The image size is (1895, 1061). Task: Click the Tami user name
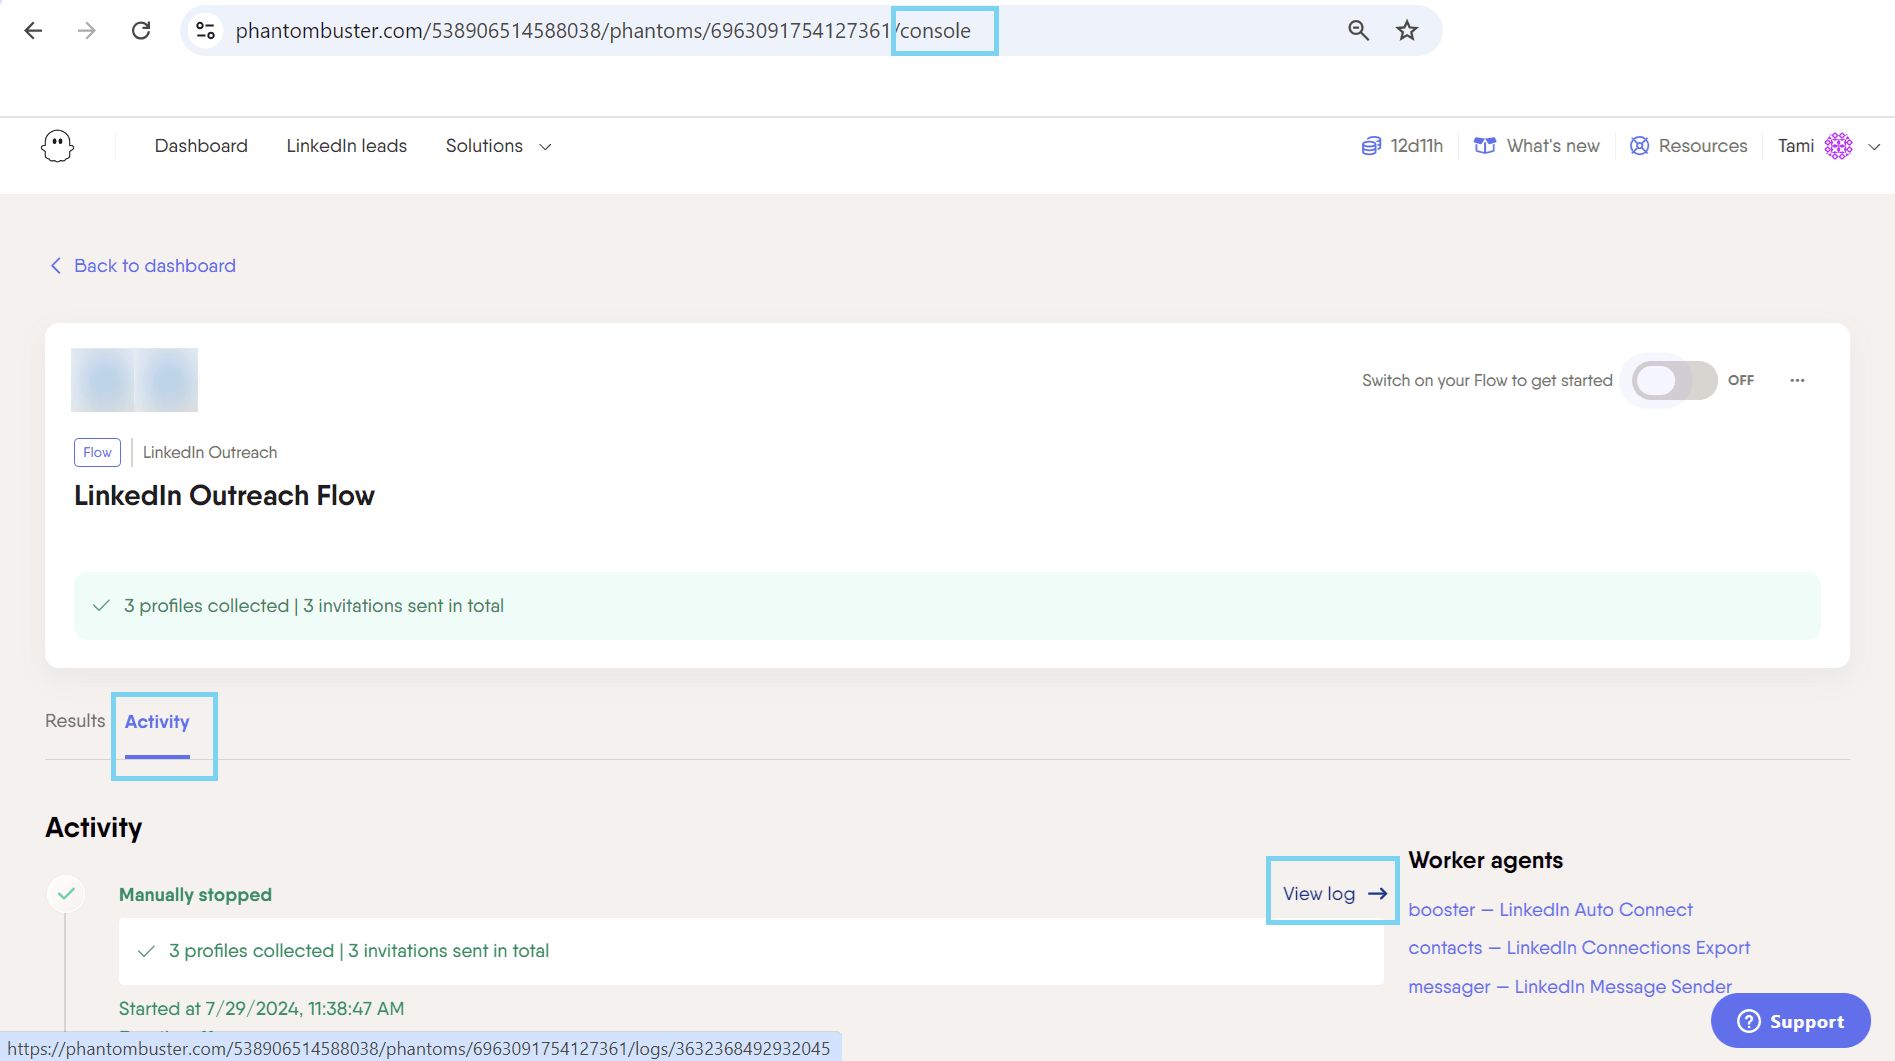coord(1796,146)
